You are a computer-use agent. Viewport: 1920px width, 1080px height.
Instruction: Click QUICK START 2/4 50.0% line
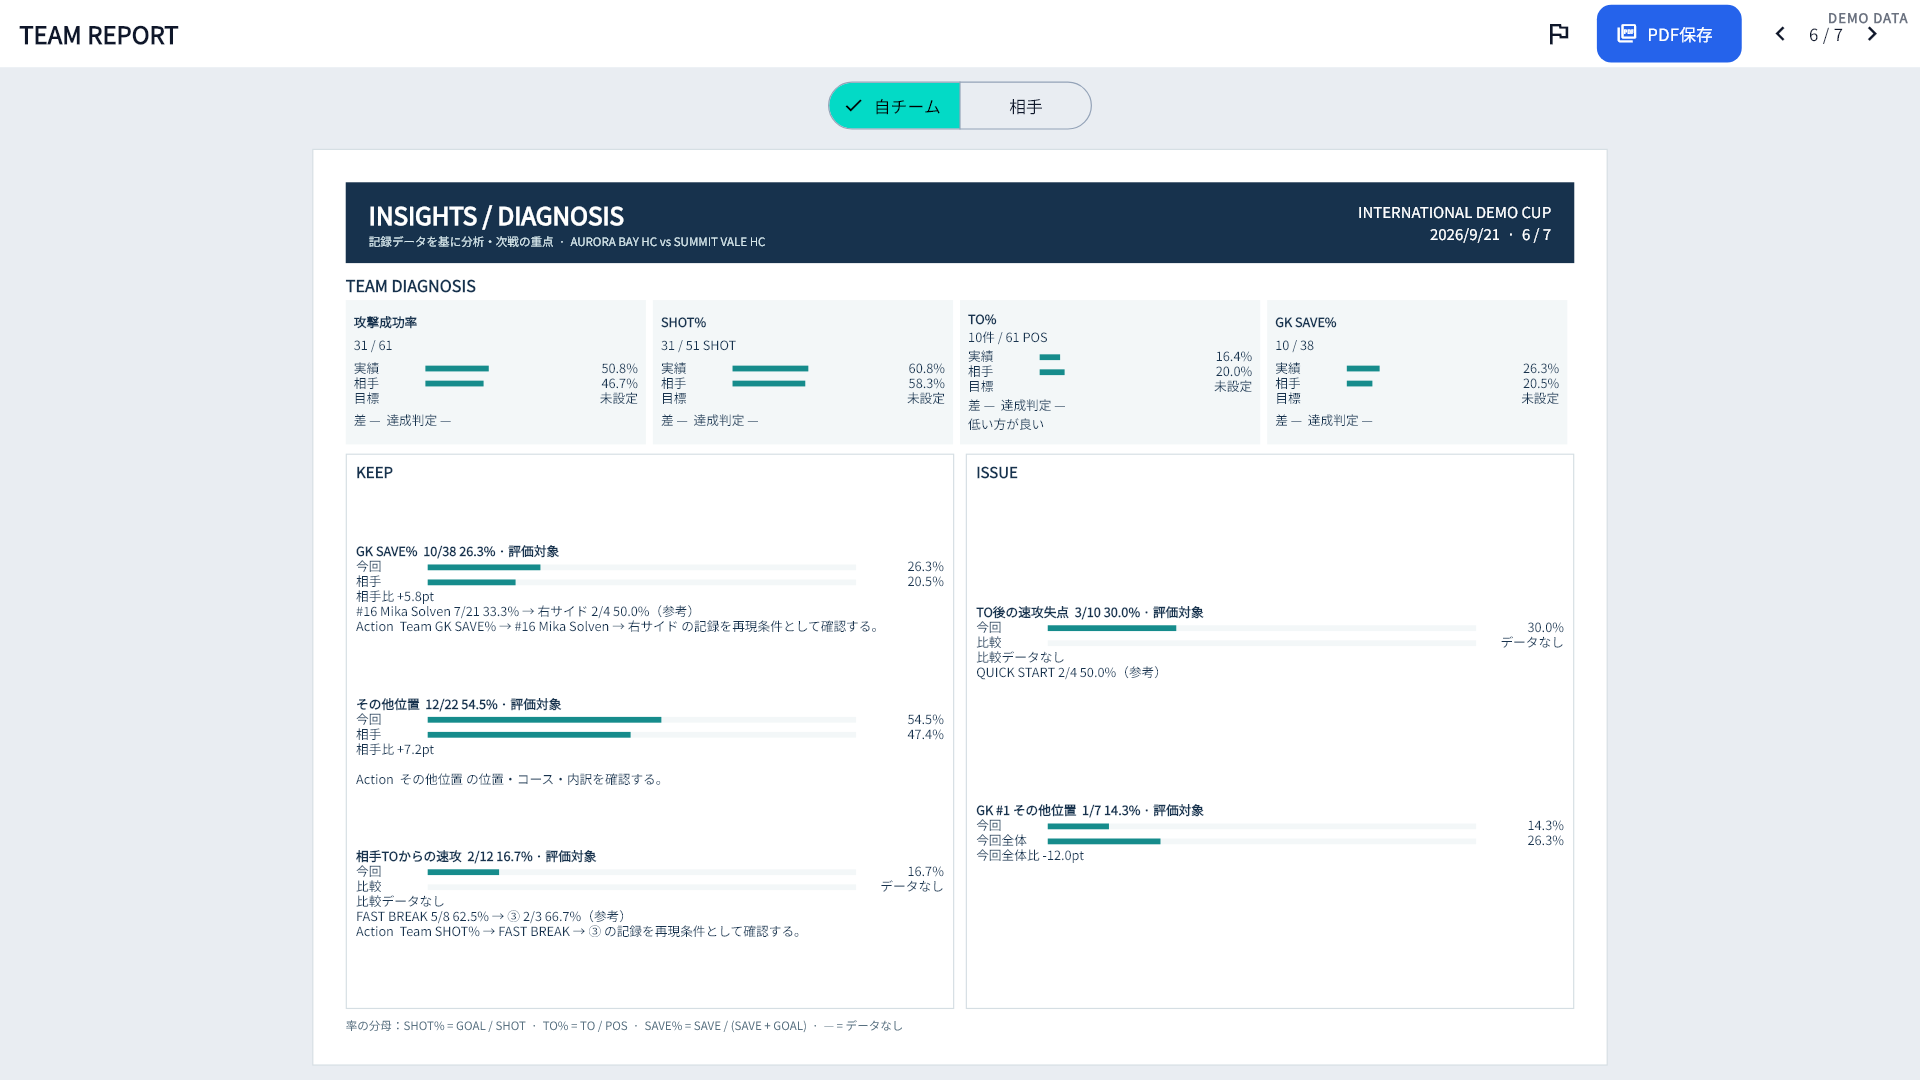[x=1070, y=672]
